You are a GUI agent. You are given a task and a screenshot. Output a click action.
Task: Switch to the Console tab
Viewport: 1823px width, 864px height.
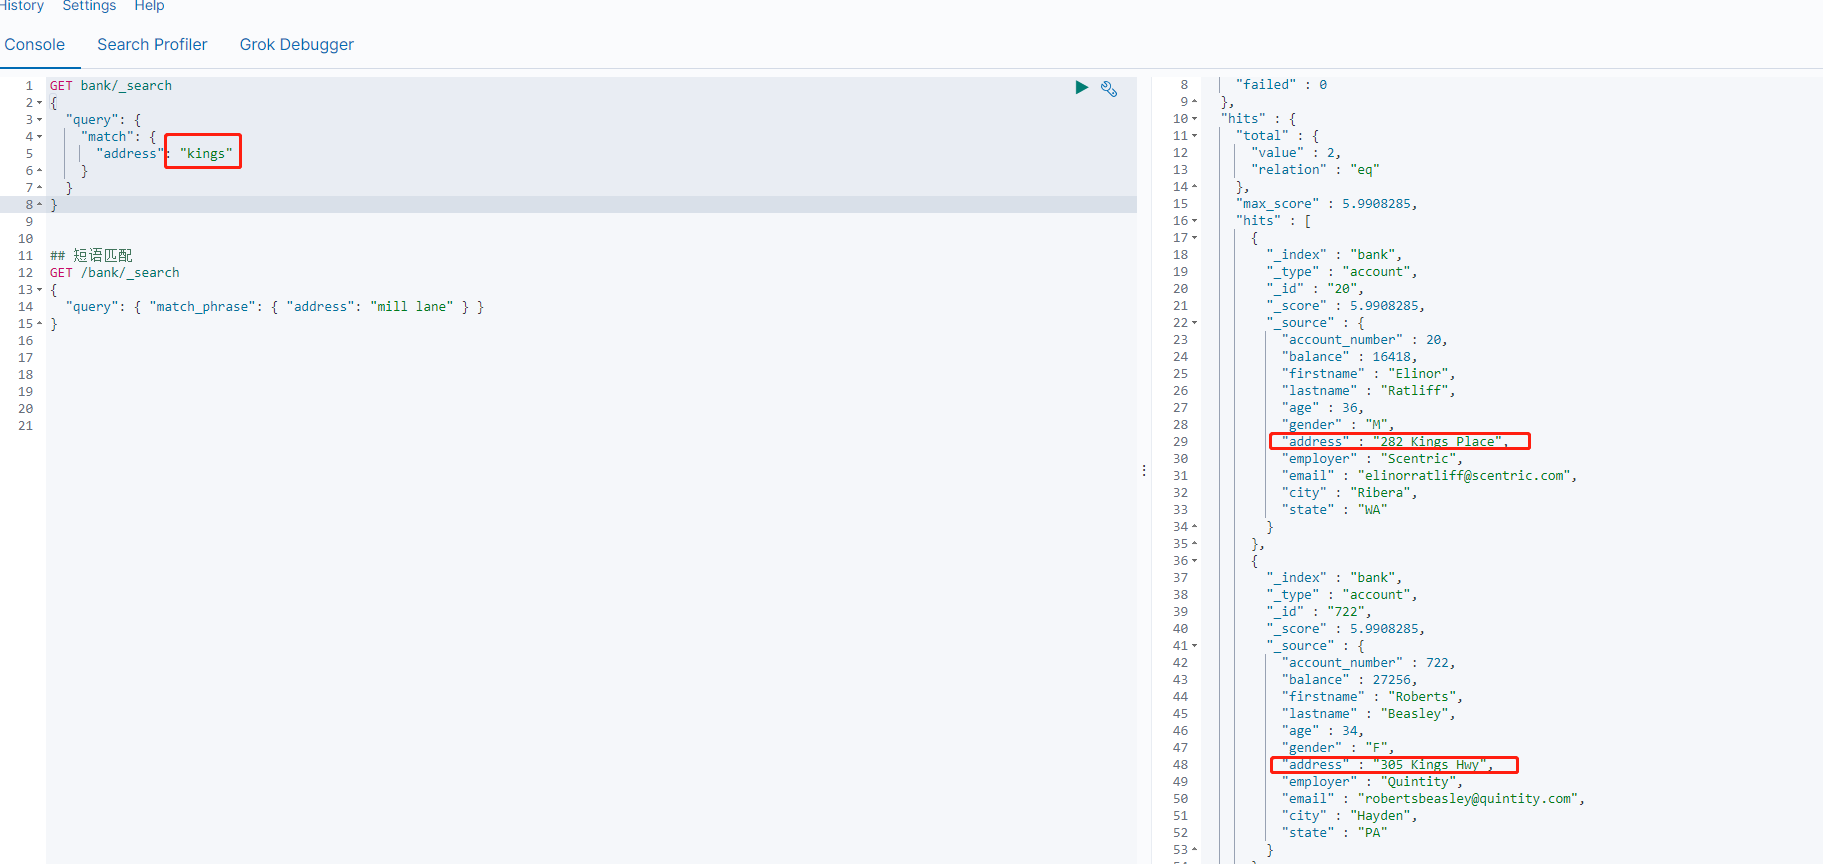tap(35, 45)
